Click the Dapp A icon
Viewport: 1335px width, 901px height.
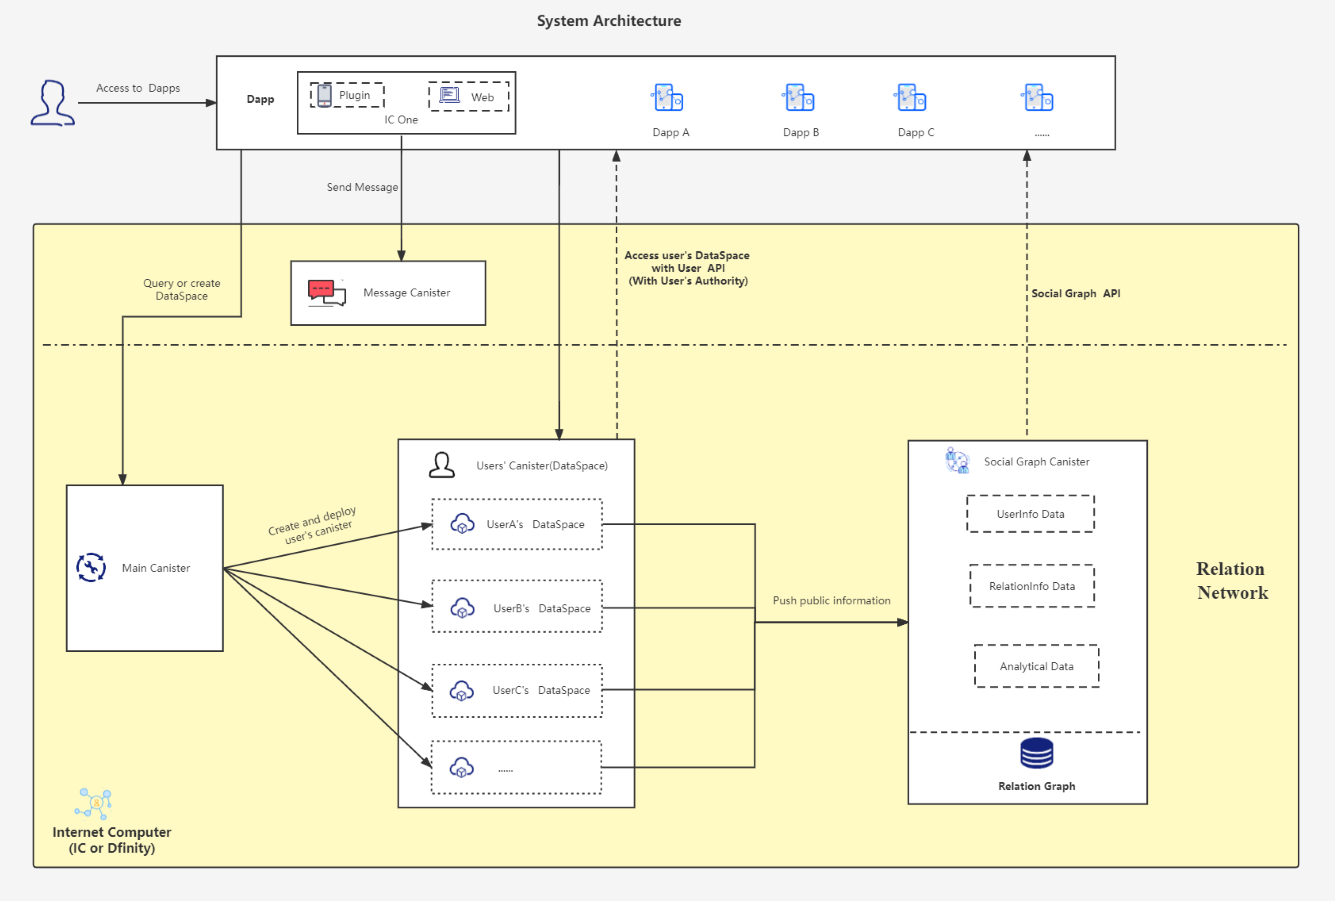coord(668,98)
